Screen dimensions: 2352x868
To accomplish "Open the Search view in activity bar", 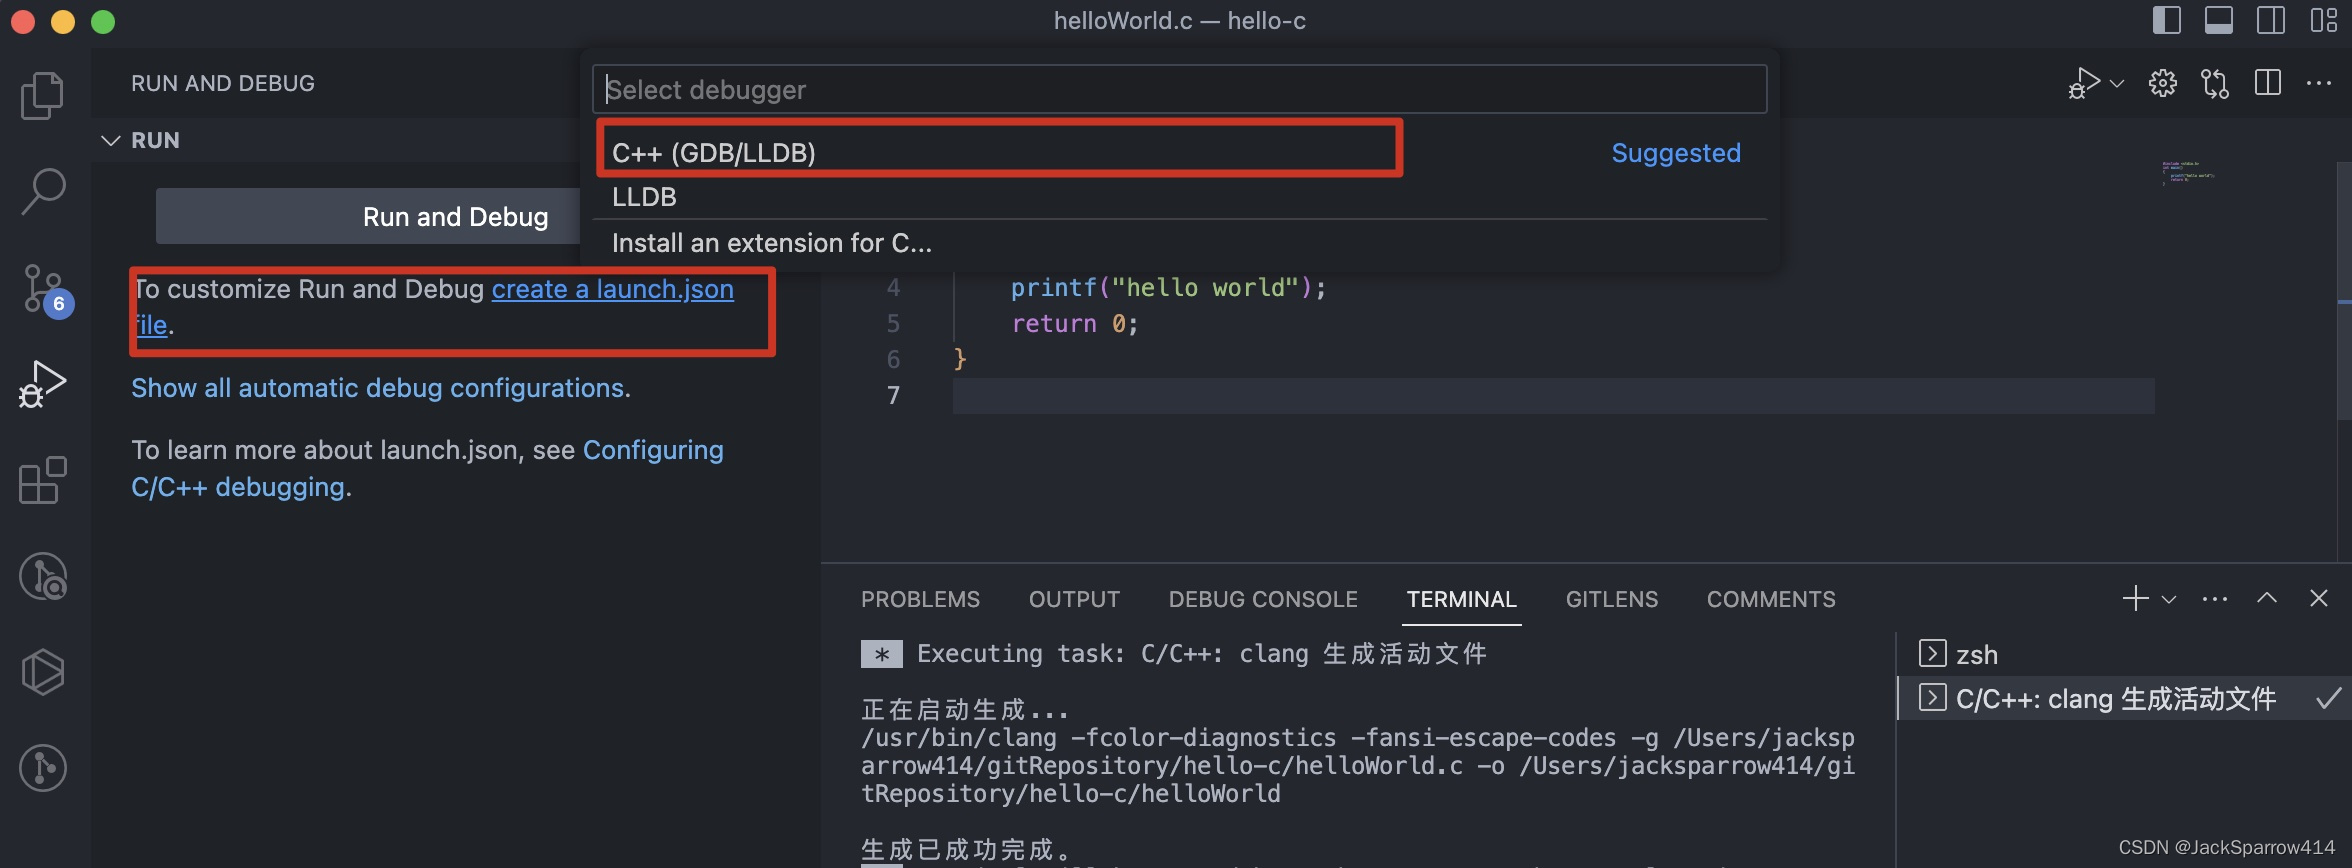I will click(x=42, y=191).
